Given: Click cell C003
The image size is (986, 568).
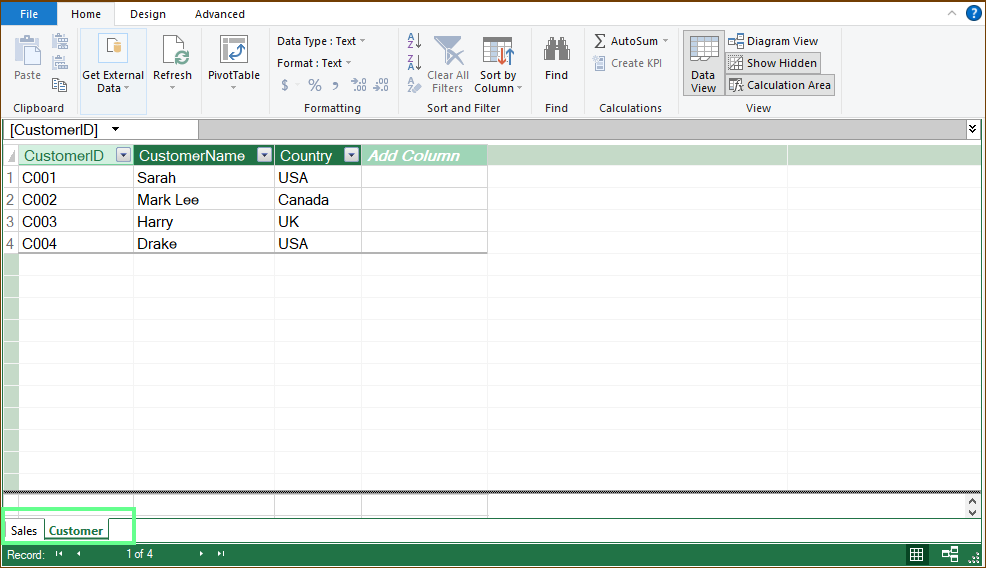Looking at the screenshot, I should (75, 221).
